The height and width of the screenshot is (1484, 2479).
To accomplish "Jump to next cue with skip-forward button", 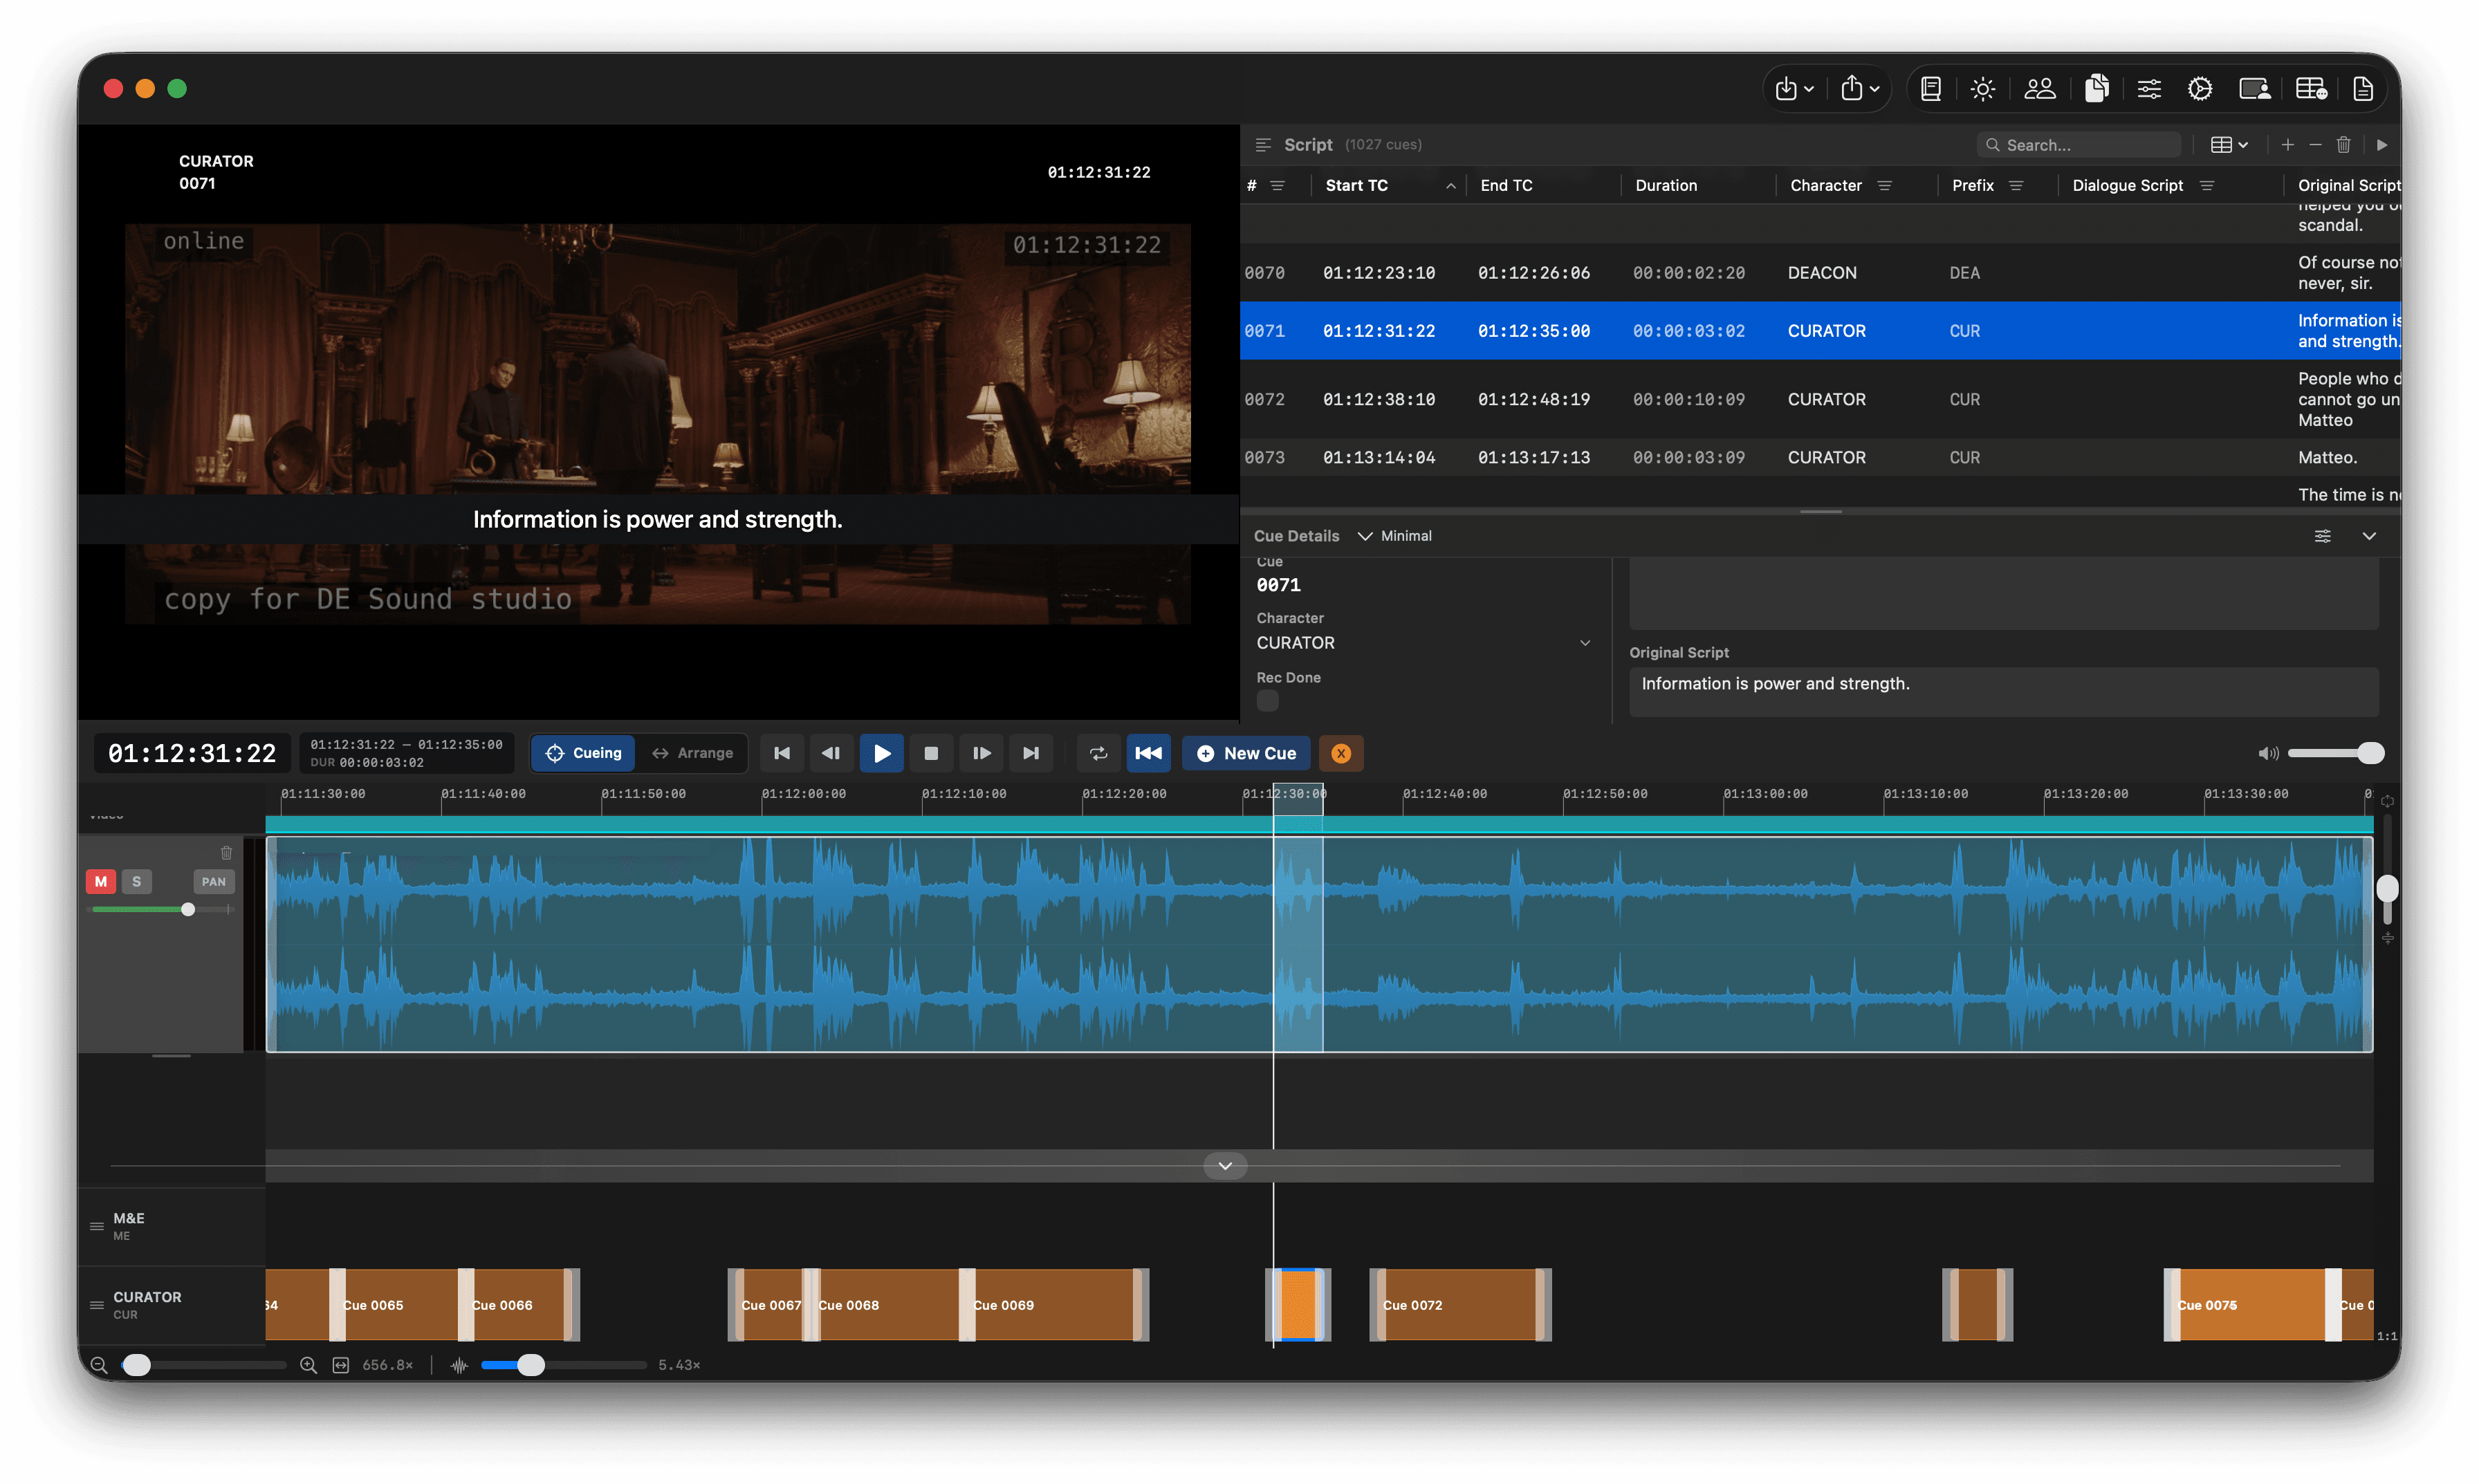I will [1030, 753].
